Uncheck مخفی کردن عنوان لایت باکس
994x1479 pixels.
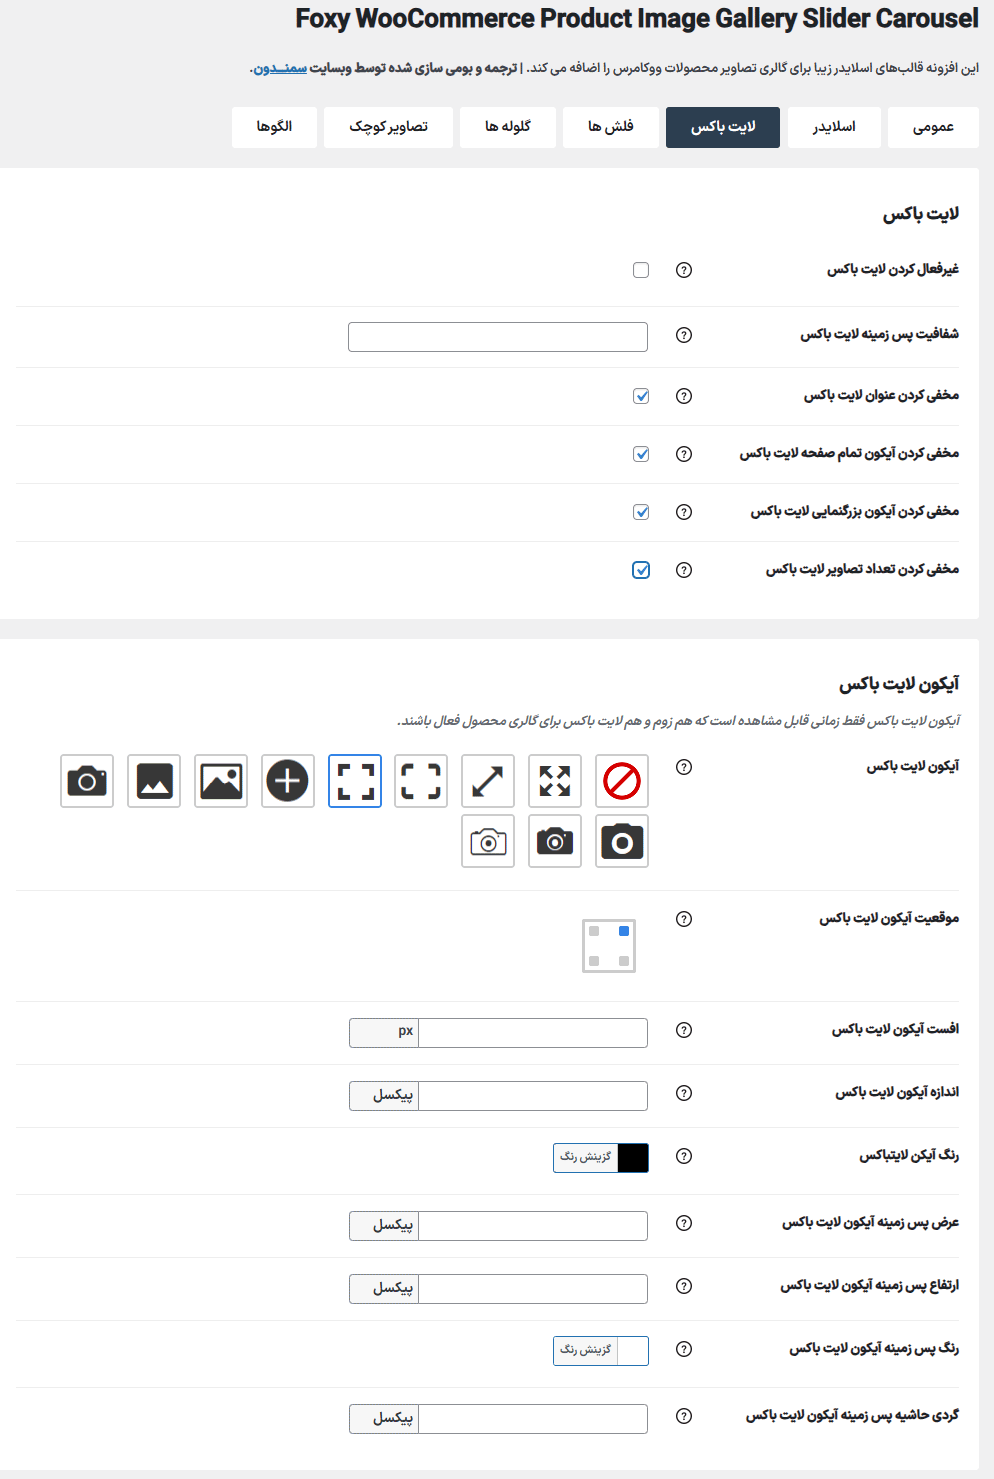(x=641, y=396)
